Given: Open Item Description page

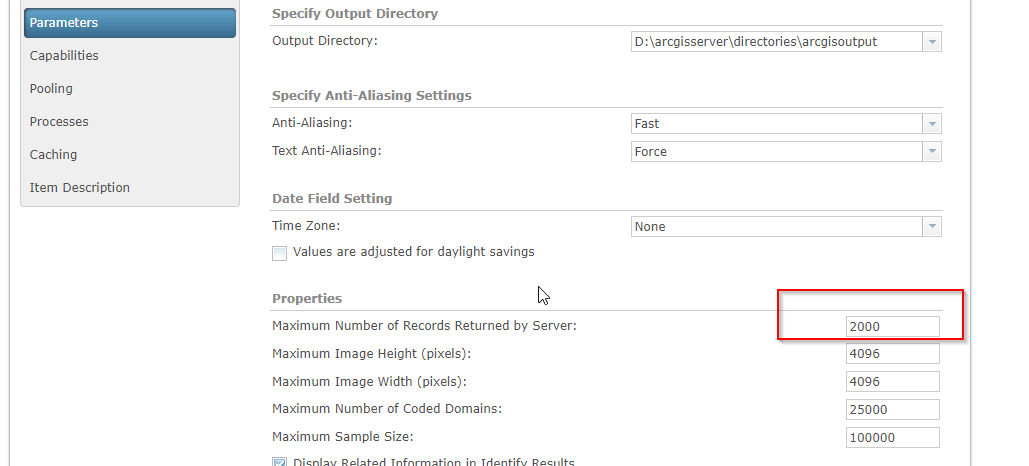Looking at the screenshot, I should tap(80, 188).
